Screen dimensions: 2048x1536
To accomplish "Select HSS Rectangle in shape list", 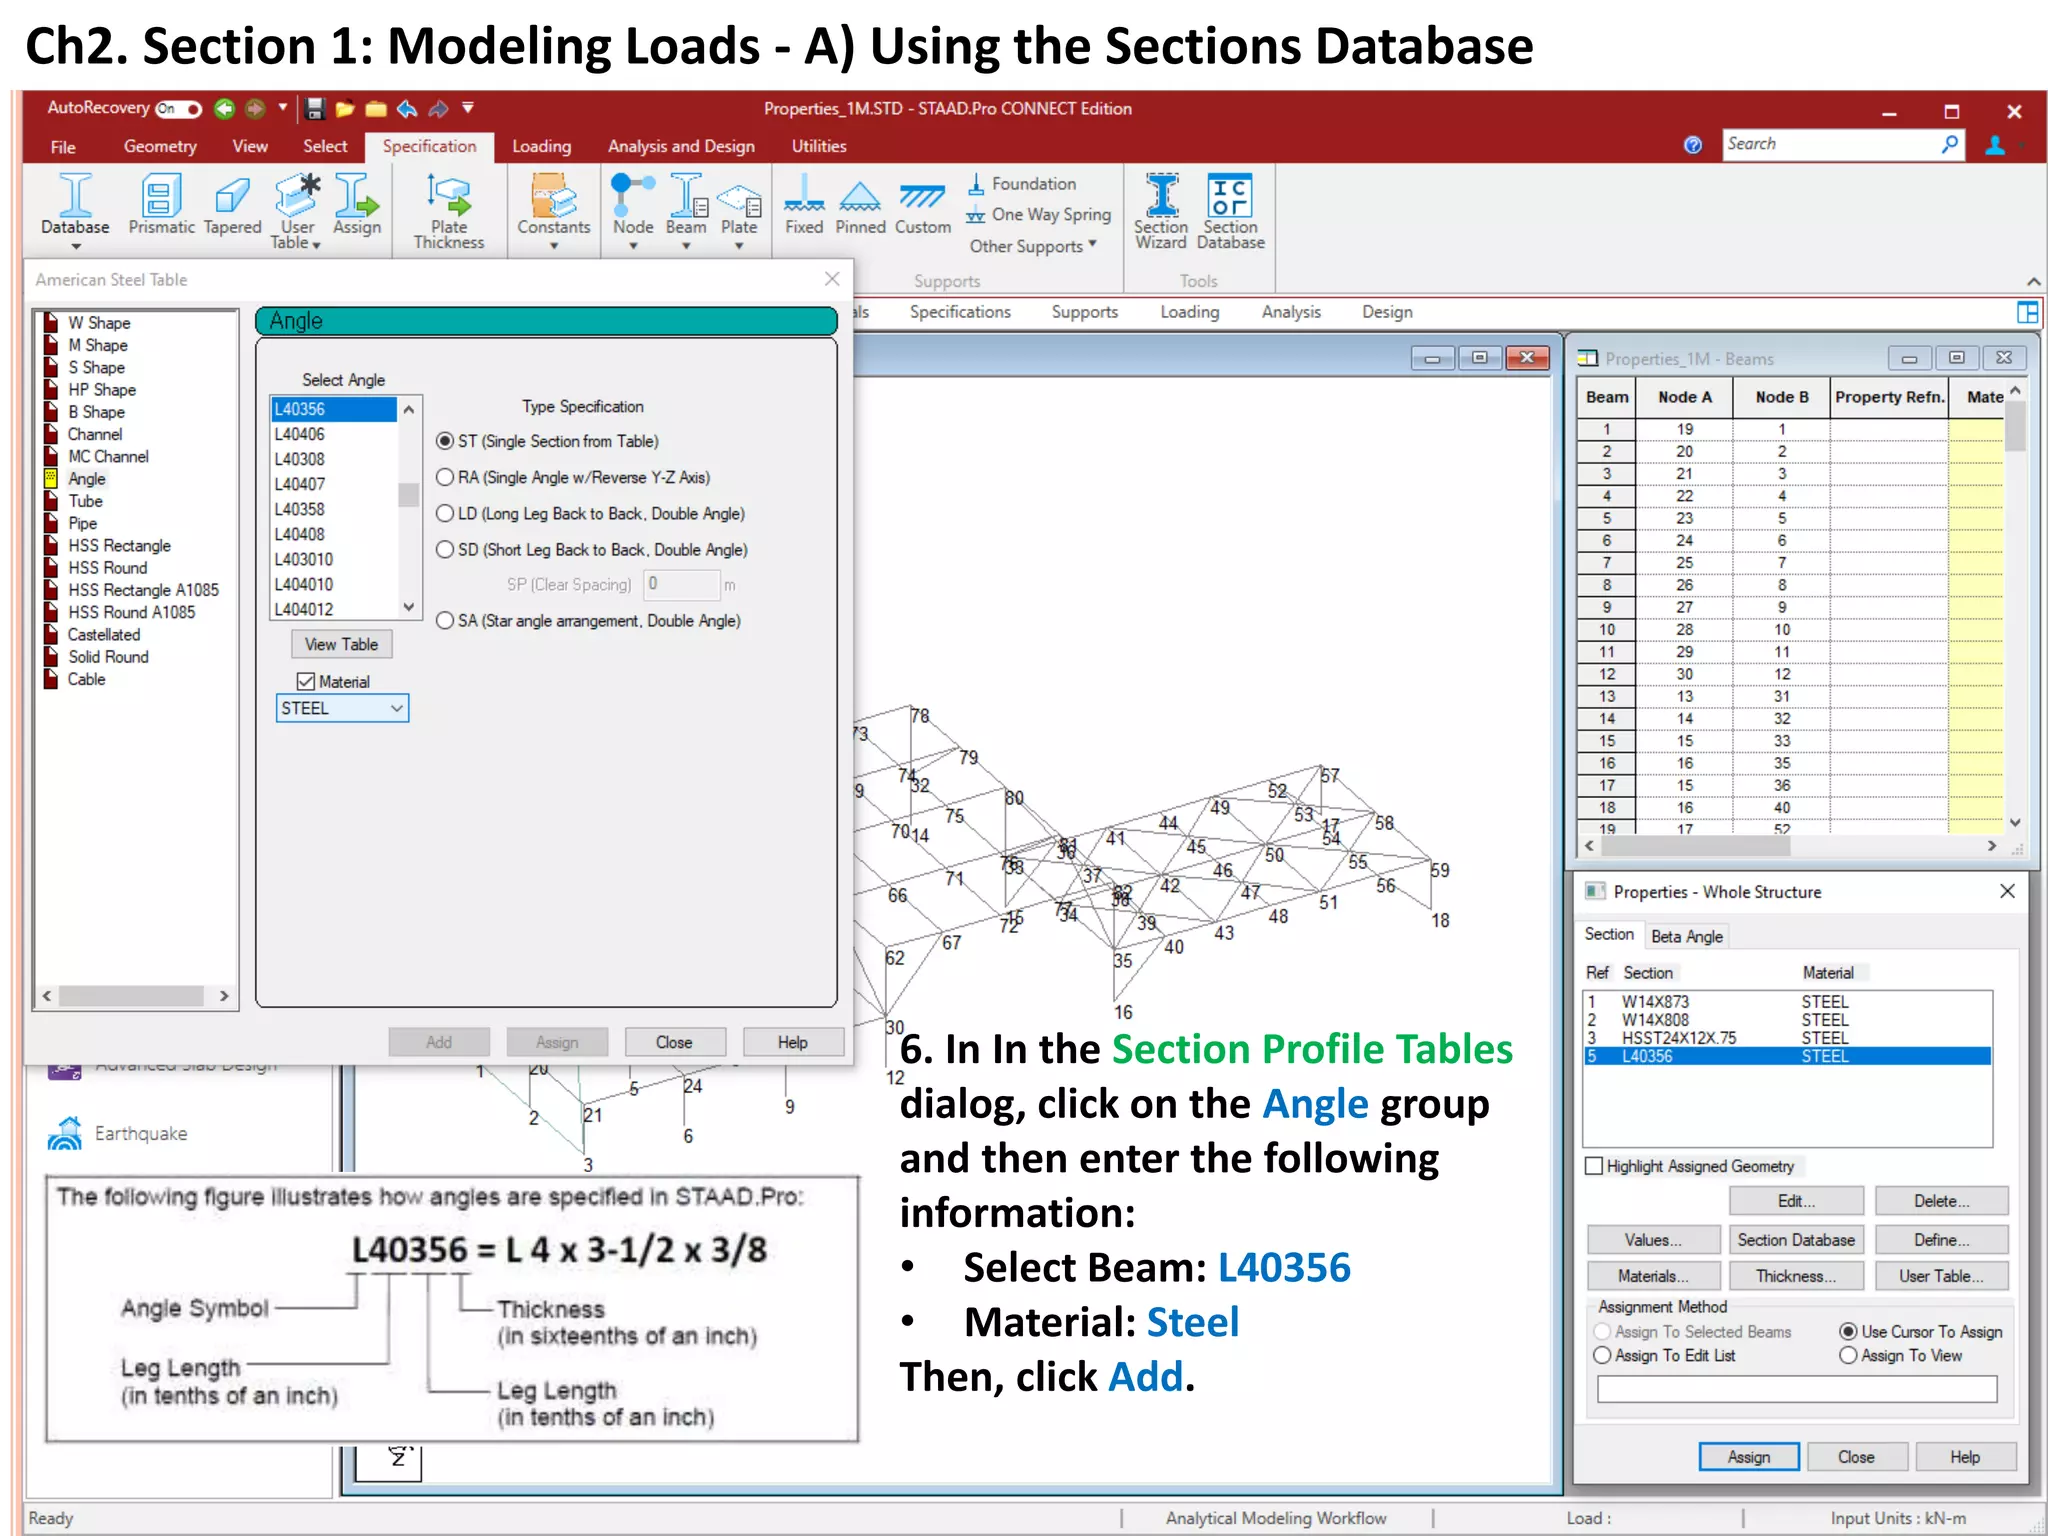I will point(119,546).
